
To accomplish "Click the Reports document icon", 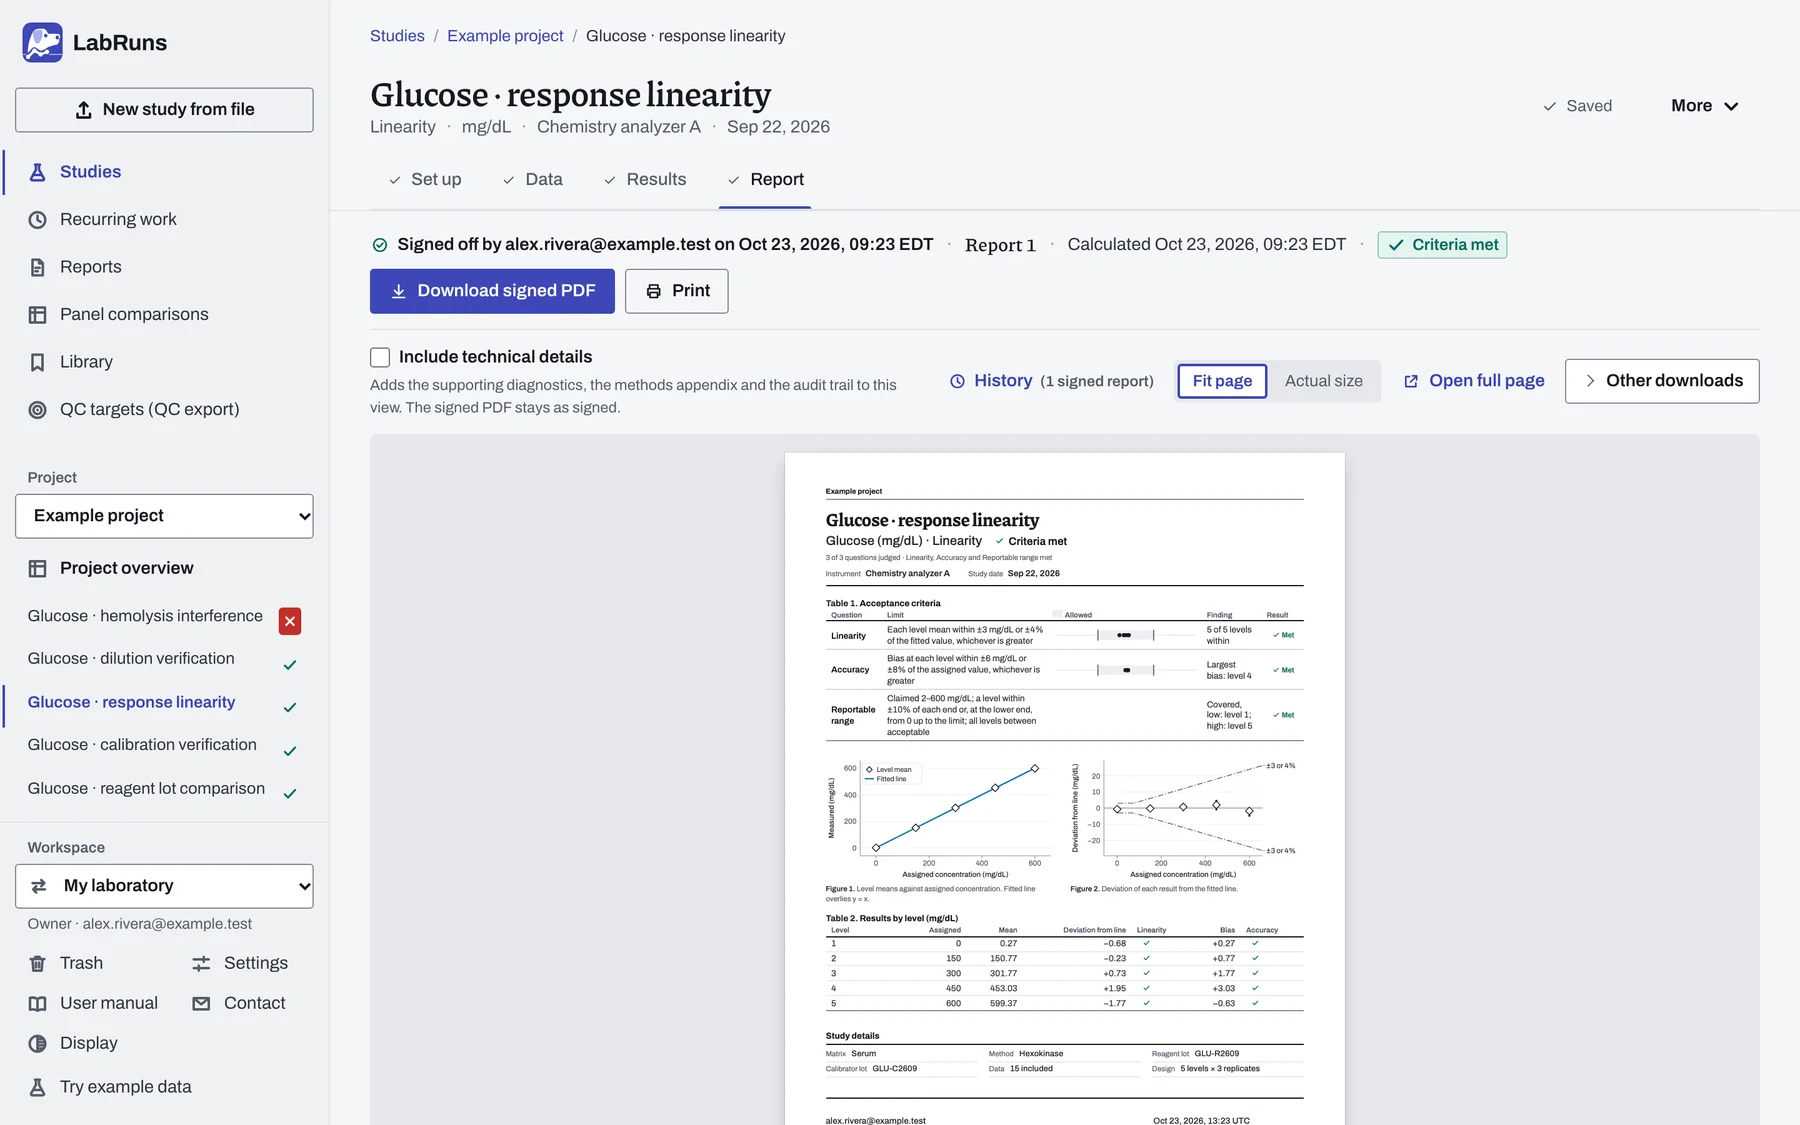I will pyautogui.click(x=37, y=267).
